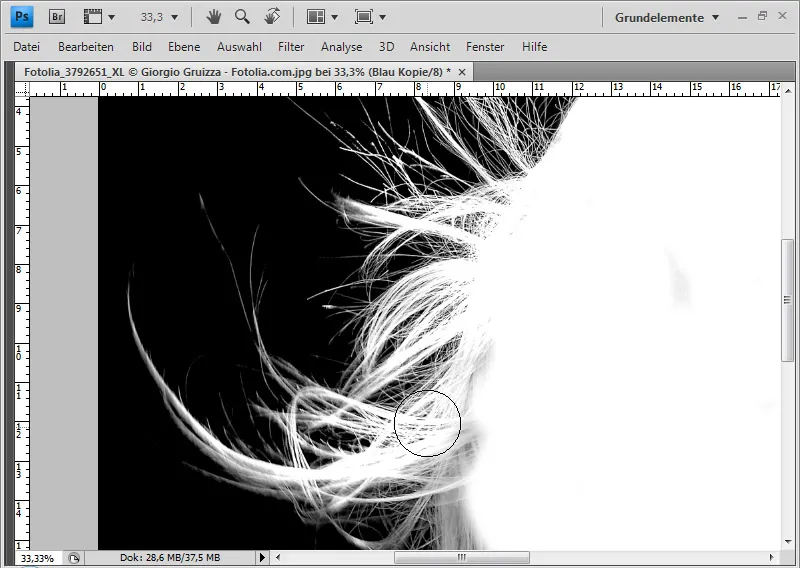Open the Analyse menu
Image resolution: width=800 pixels, height=568 pixels.
coord(341,47)
